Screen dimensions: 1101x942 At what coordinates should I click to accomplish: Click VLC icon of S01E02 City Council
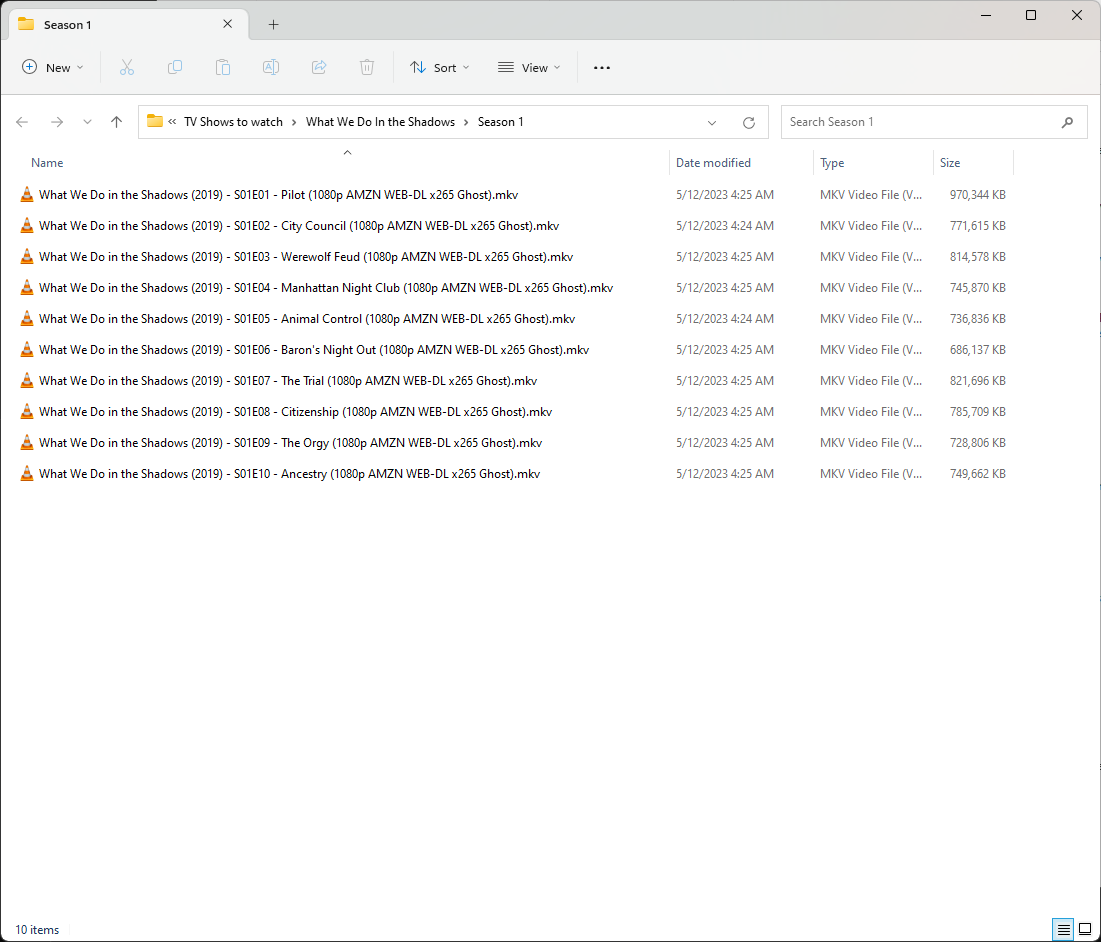(27, 225)
